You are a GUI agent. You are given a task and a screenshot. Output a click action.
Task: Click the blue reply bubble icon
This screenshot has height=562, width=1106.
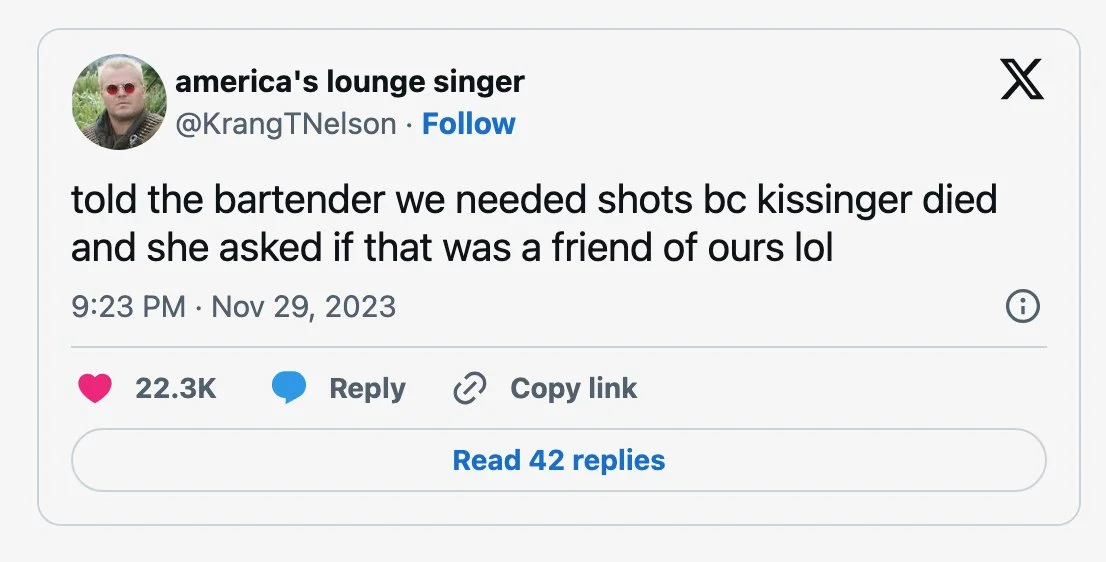point(289,389)
